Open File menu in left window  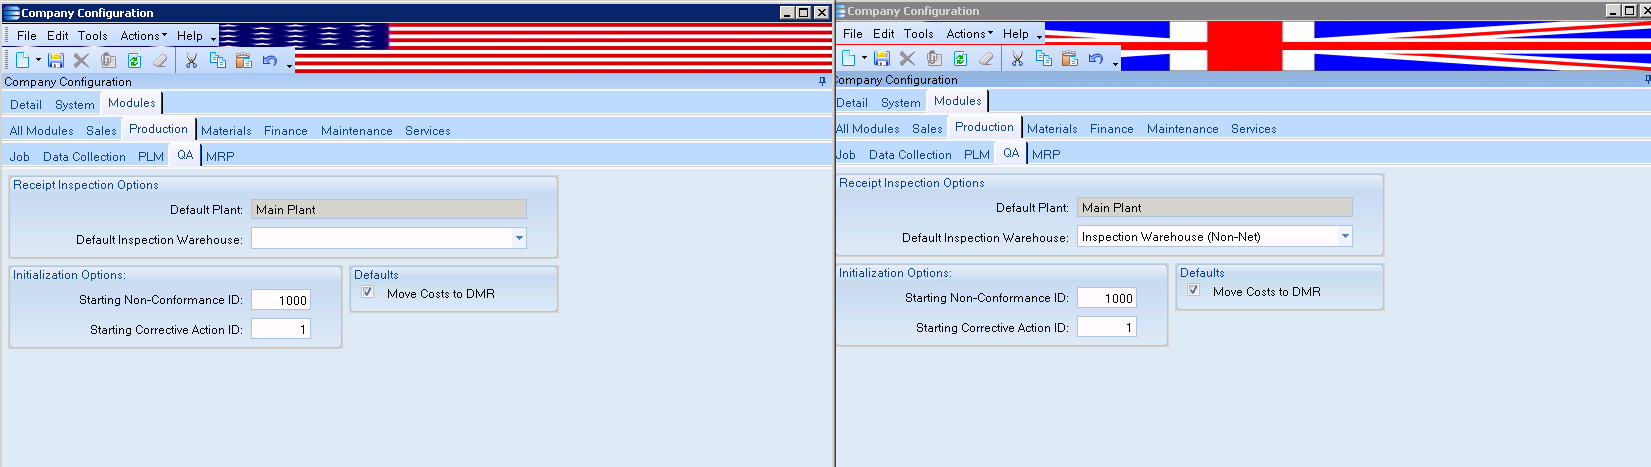(27, 35)
